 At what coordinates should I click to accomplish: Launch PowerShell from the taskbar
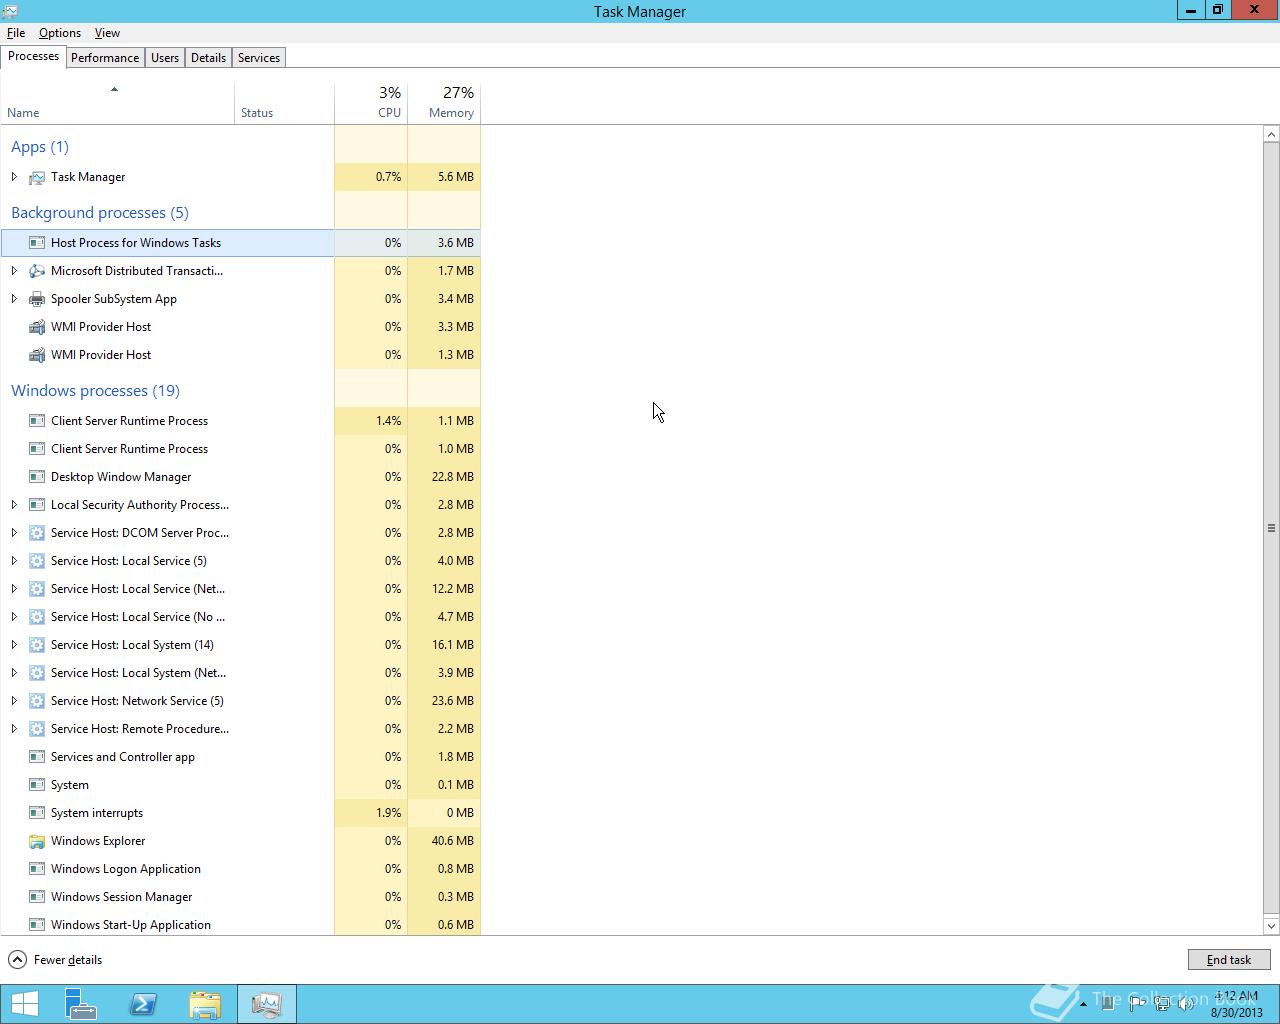[143, 1004]
